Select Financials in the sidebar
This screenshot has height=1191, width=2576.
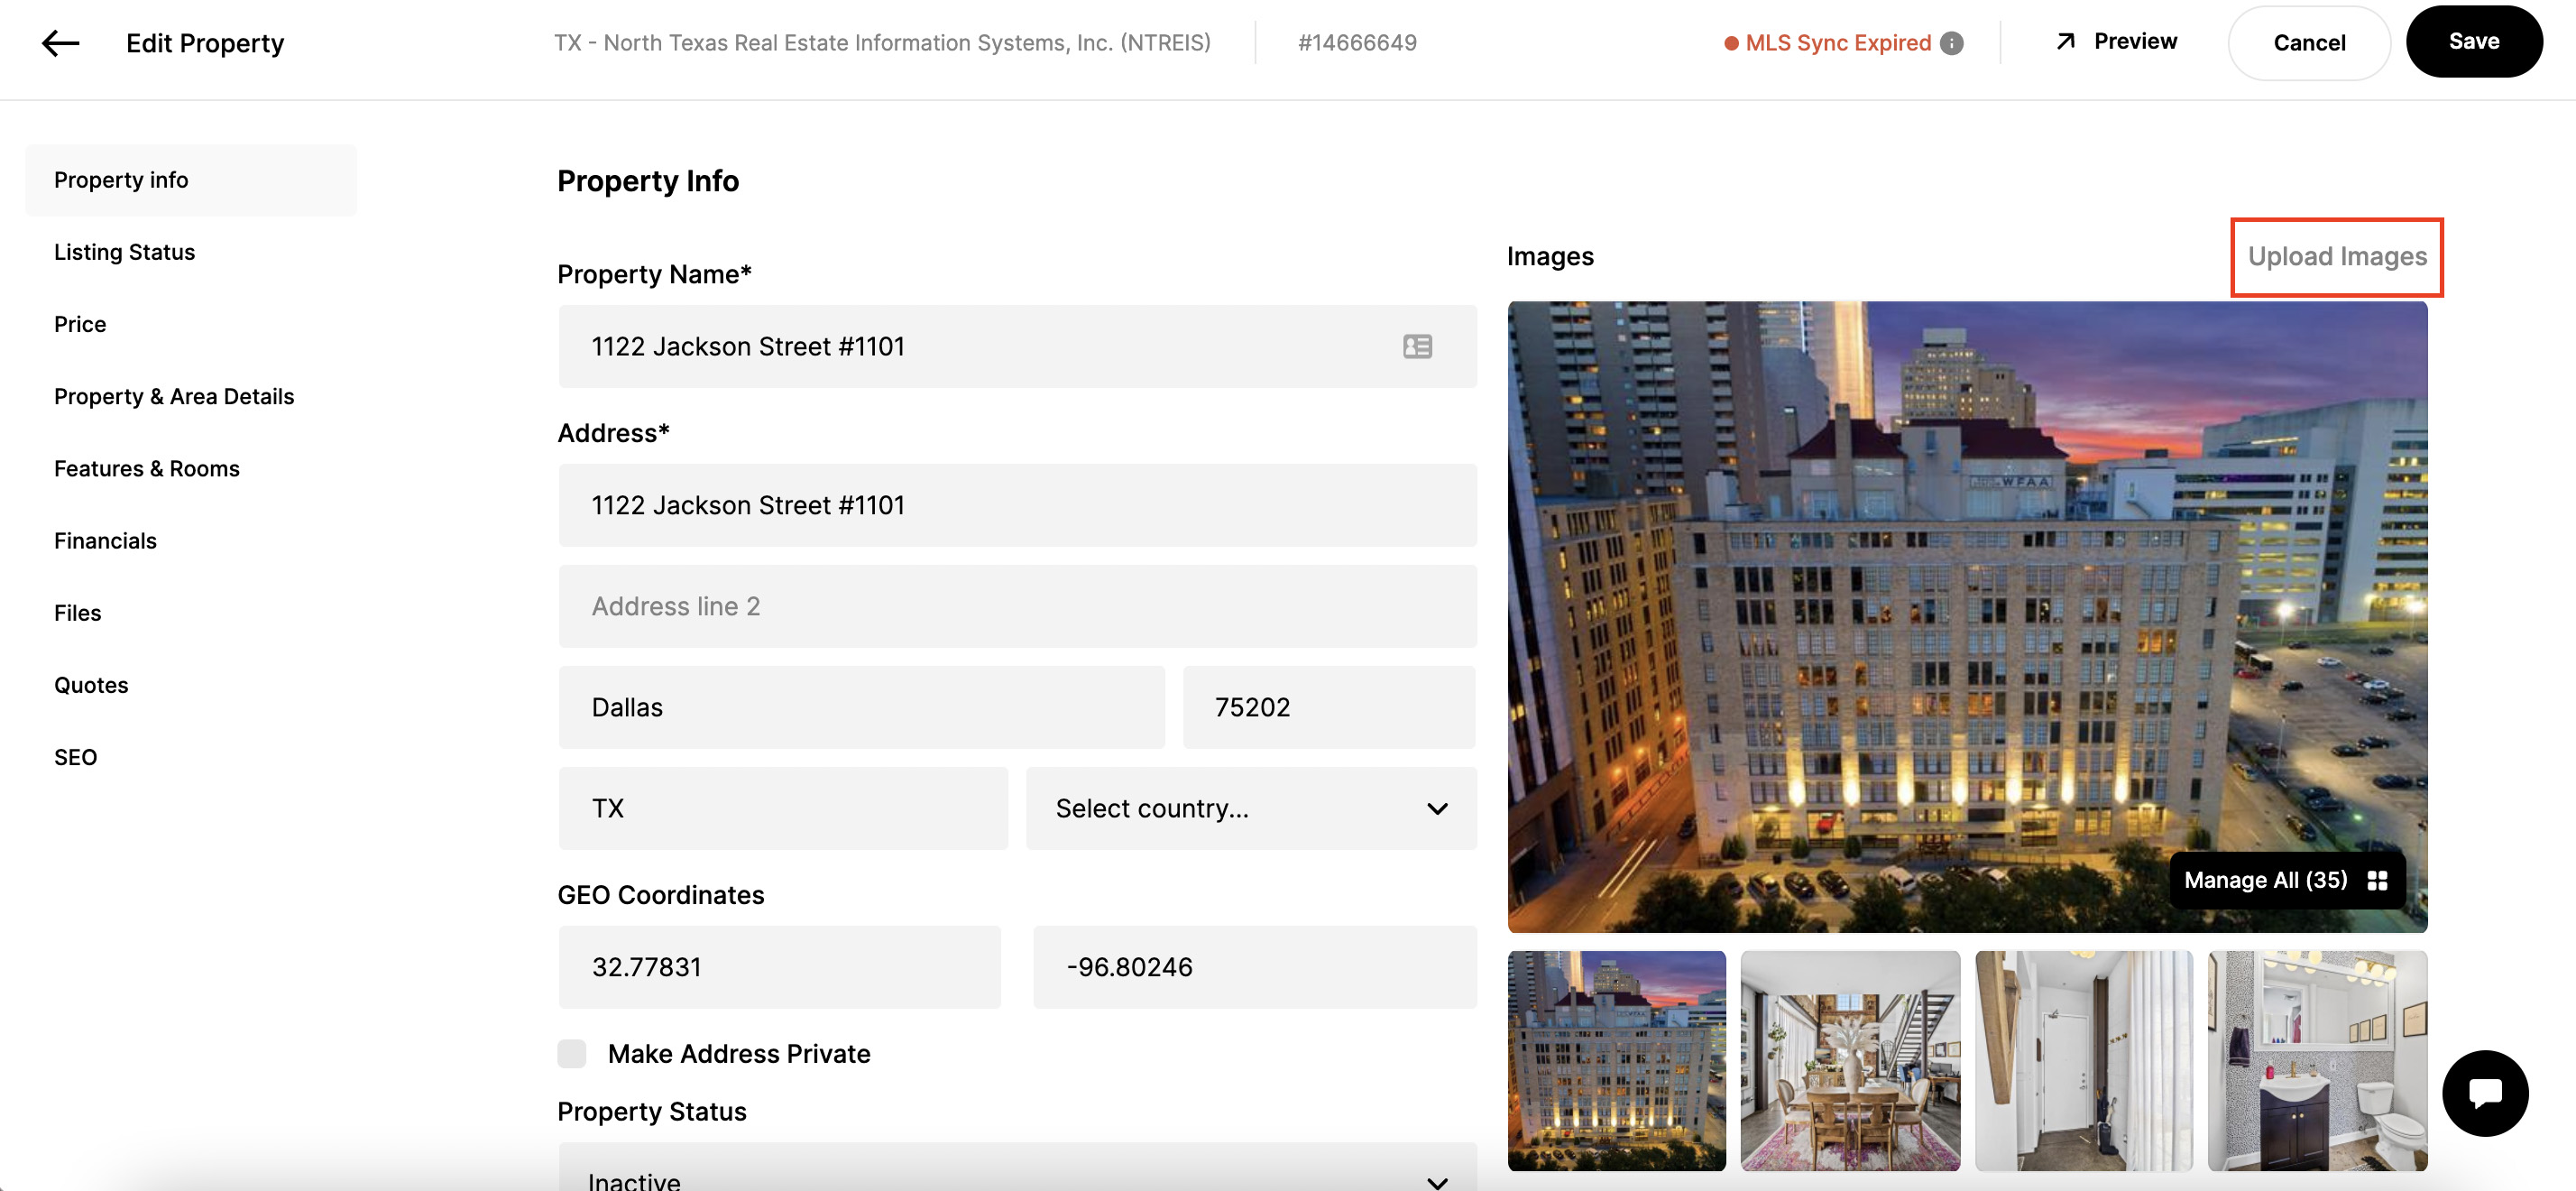105,541
